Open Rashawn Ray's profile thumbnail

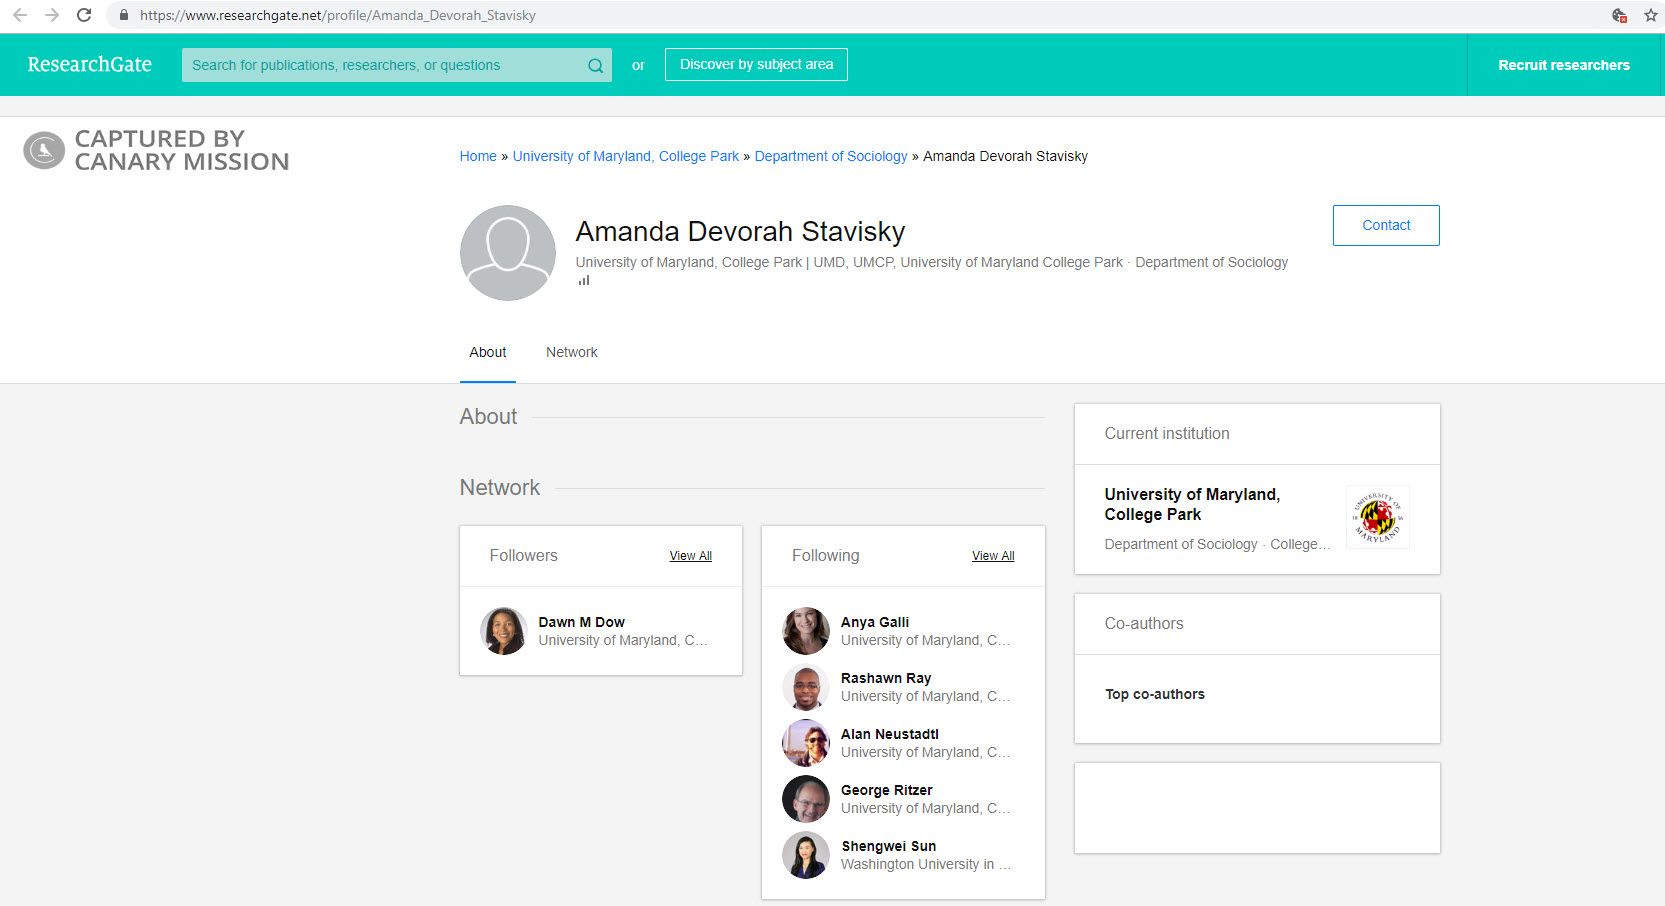(805, 688)
